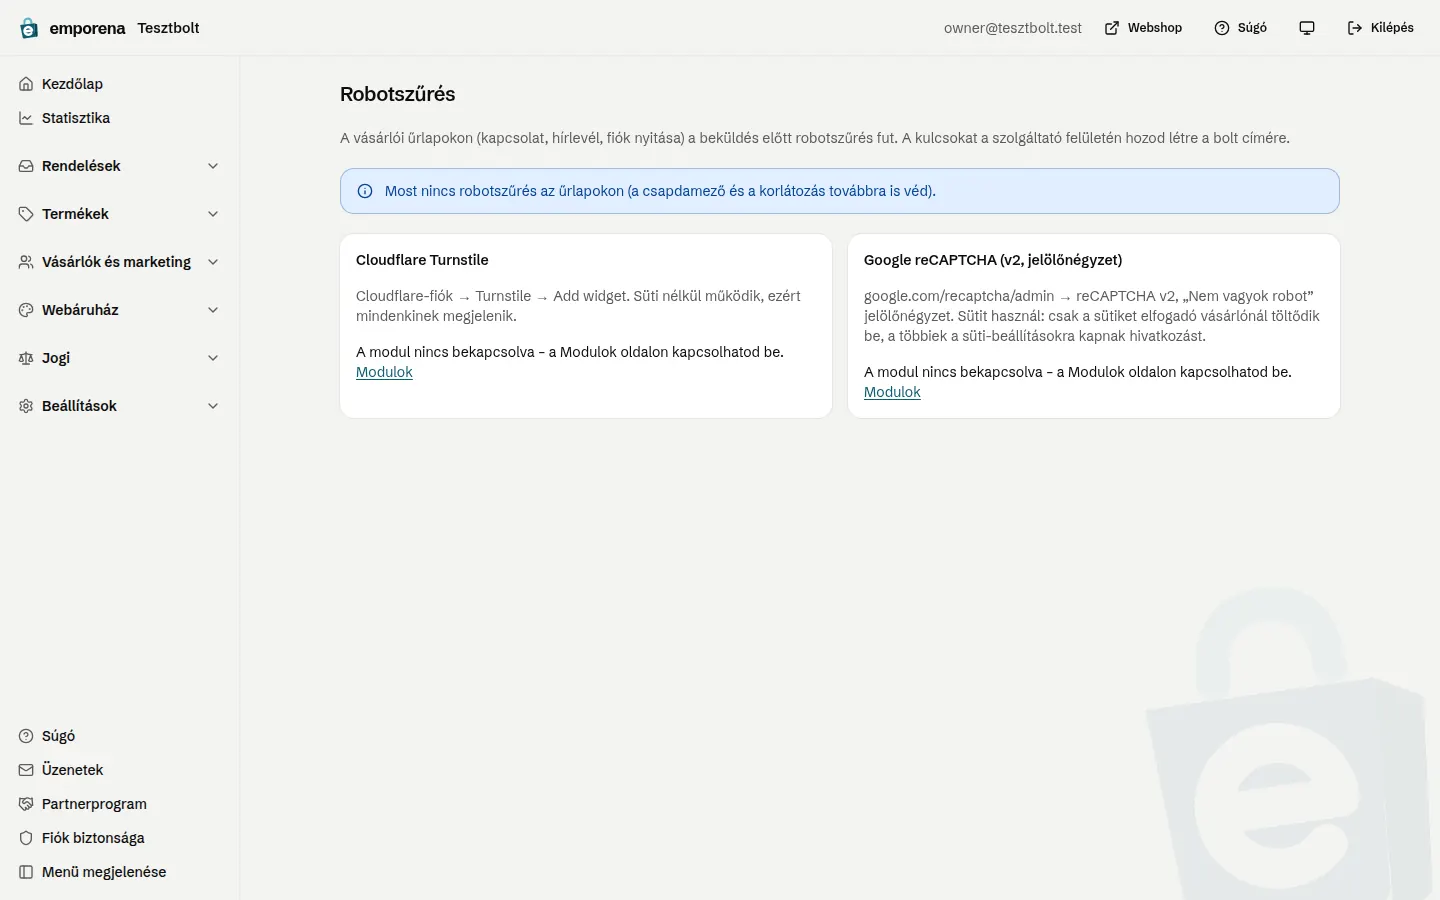The height and width of the screenshot is (900, 1440).
Task: Follow Modulok link under Google reCAPTCHA
Action: pos(892,392)
